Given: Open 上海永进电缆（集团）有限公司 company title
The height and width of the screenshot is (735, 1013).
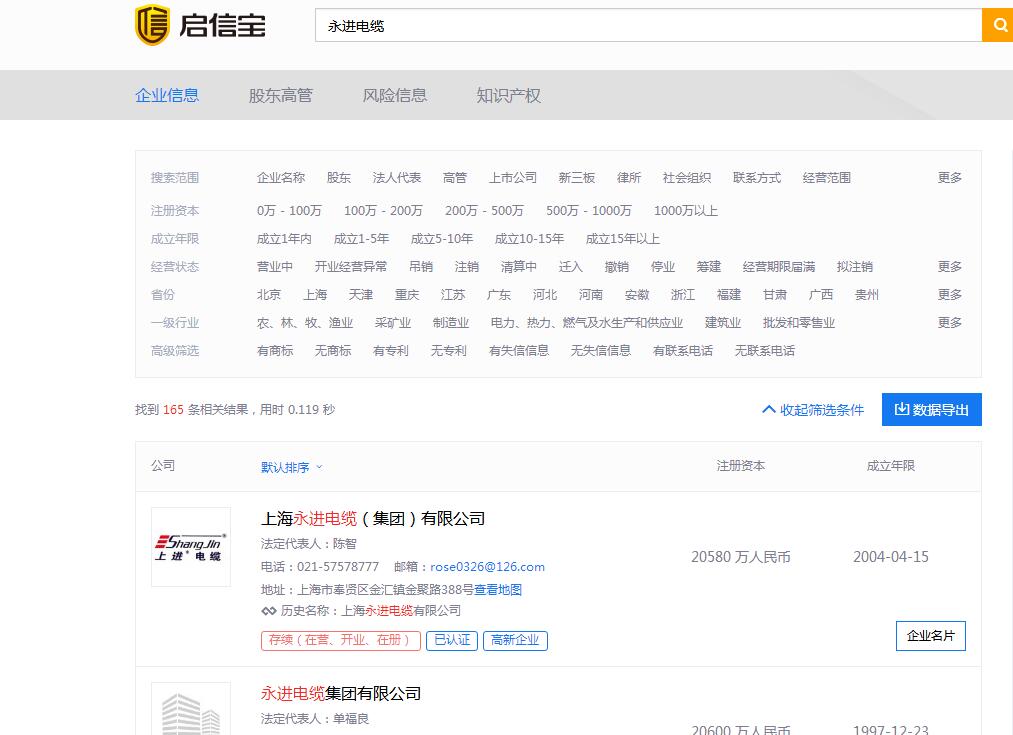Looking at the screenshot, I should pyautogui.click(x=373, y=519).
